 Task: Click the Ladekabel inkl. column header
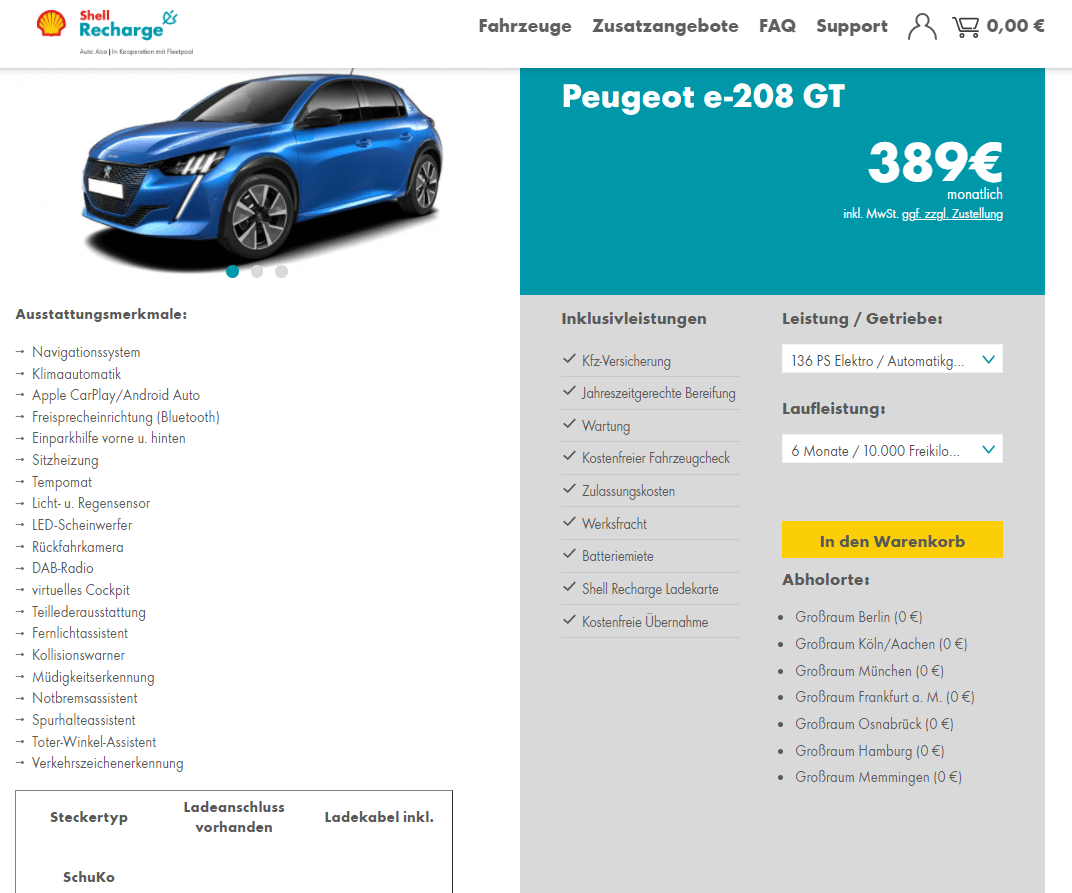[379, 817]
